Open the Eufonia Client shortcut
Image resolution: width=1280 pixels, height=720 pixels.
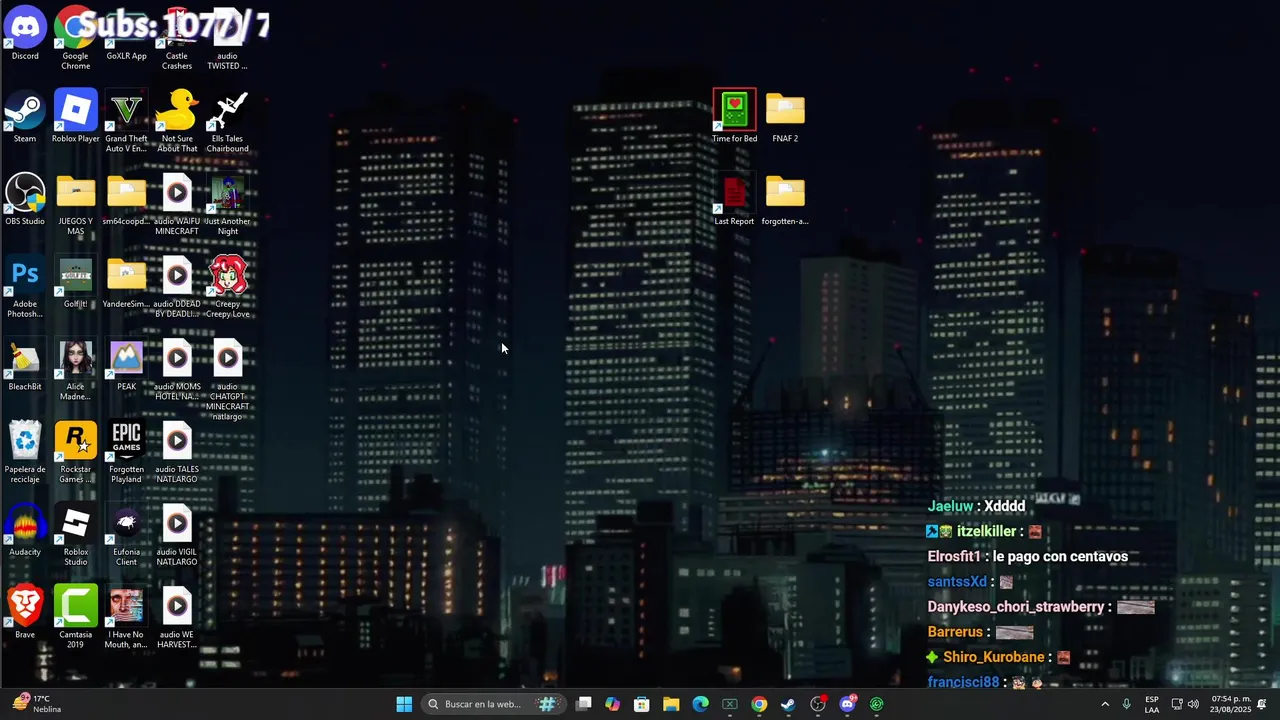[x=126, y=535]
